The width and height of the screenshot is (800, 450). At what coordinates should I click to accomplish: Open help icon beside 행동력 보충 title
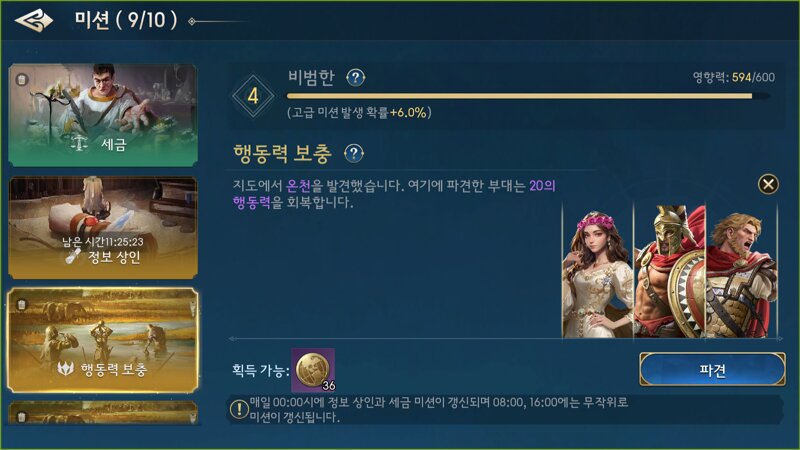[354, 153]
